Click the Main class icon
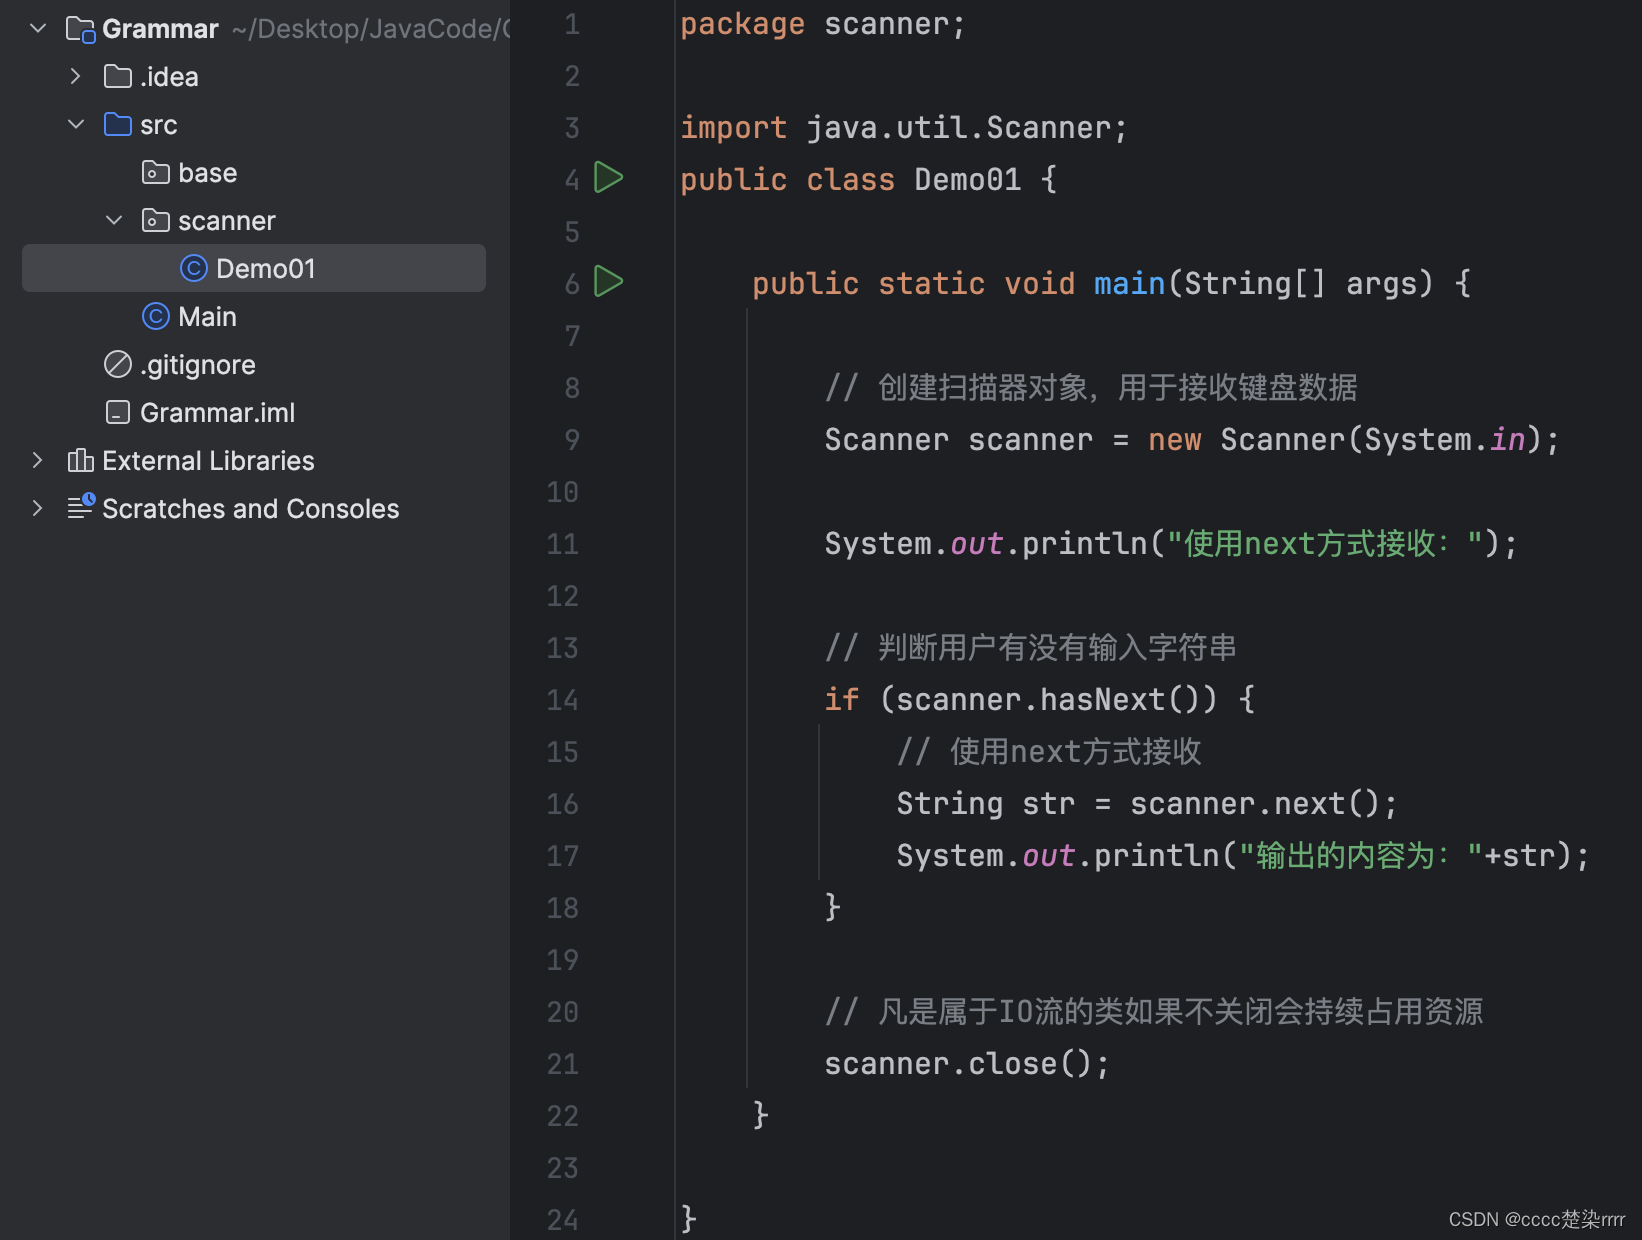 click(x=156, y=316)
